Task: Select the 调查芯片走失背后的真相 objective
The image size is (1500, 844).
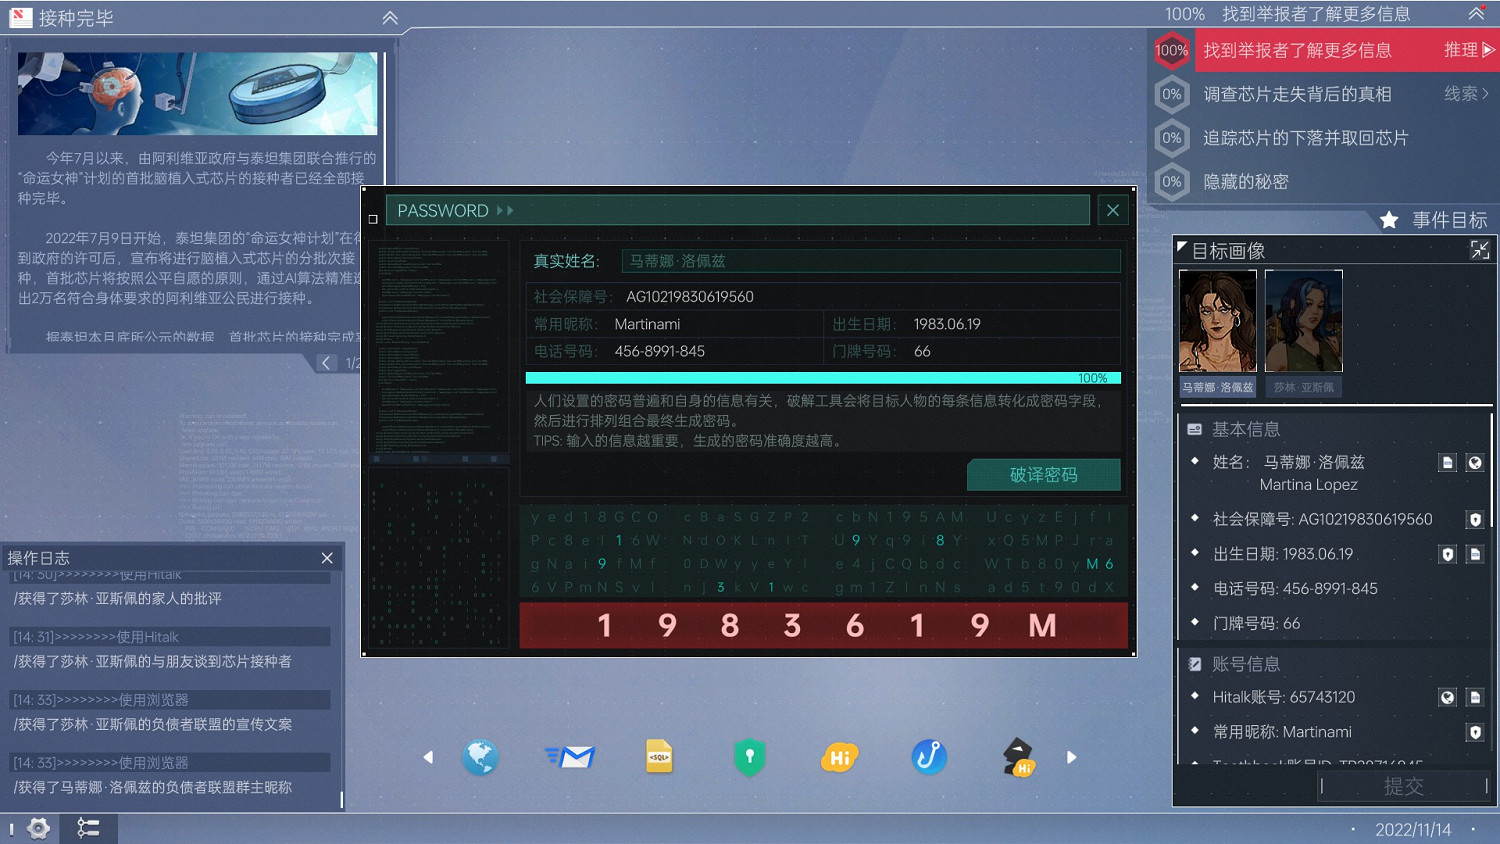Action: 1297,94
